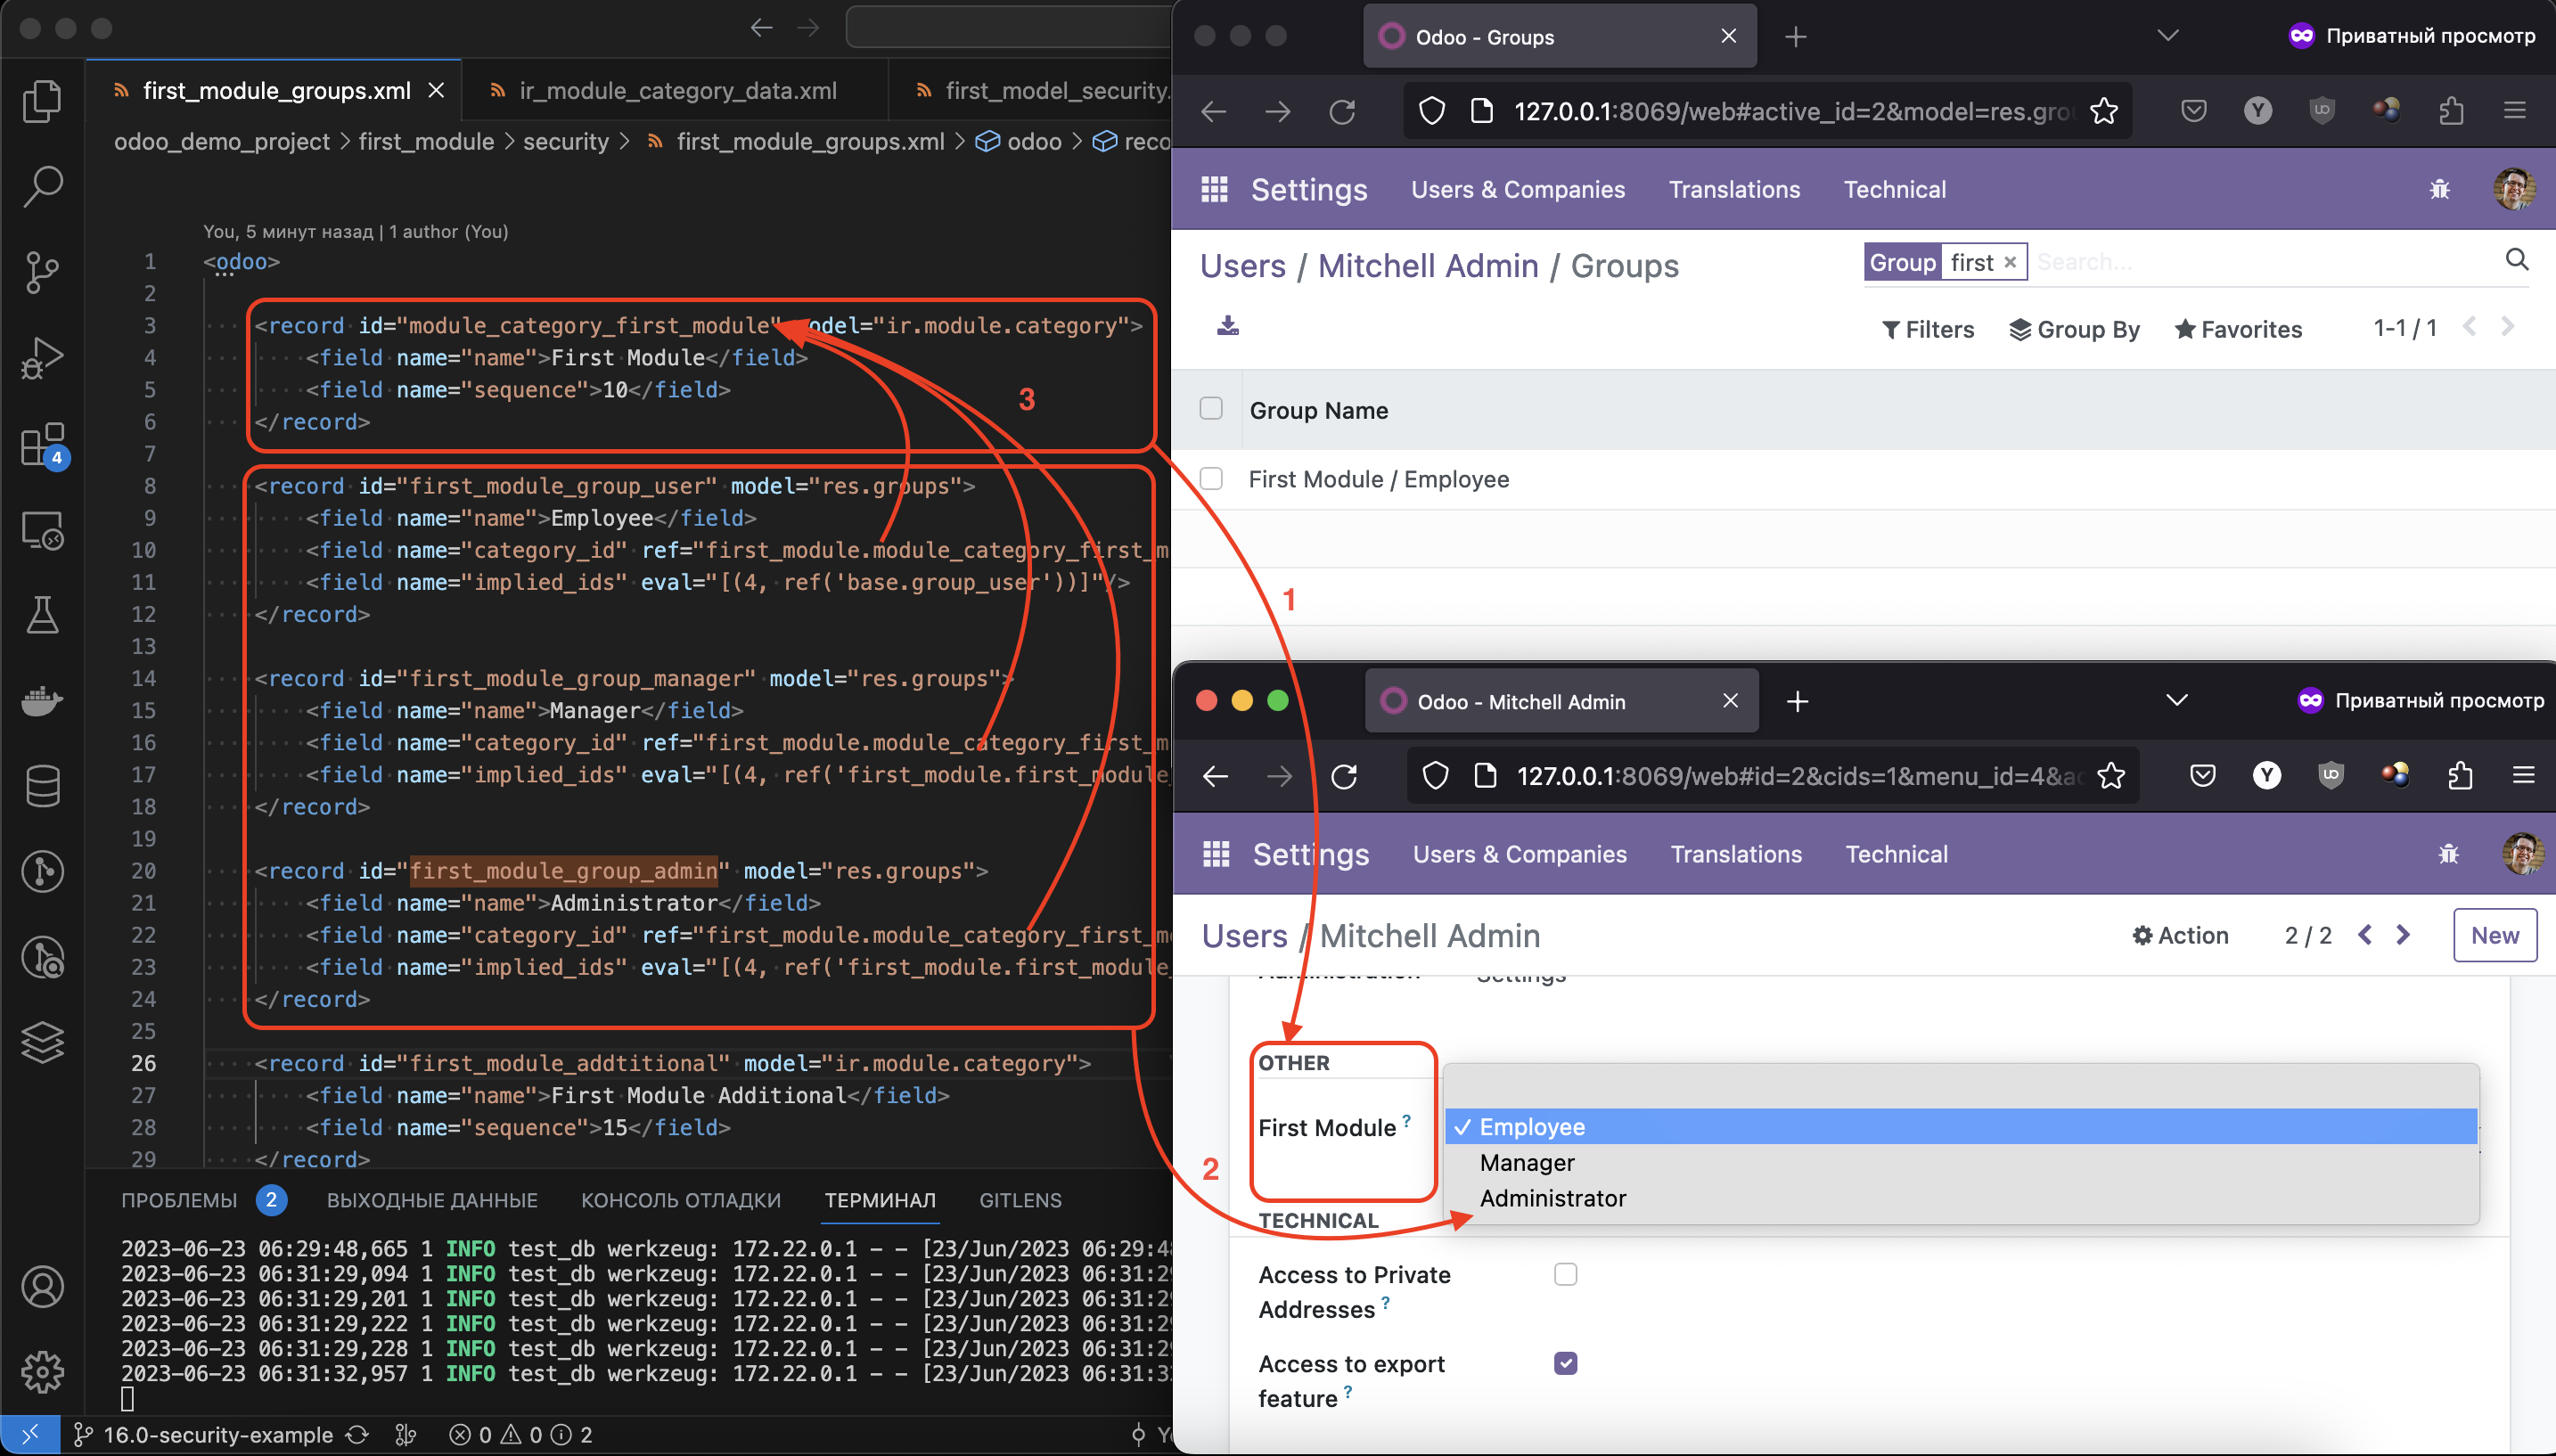2556x1456 pixels.
Task: Switch to ir_module_category_data.xml editor tab
Action: [x=676, y=90]
